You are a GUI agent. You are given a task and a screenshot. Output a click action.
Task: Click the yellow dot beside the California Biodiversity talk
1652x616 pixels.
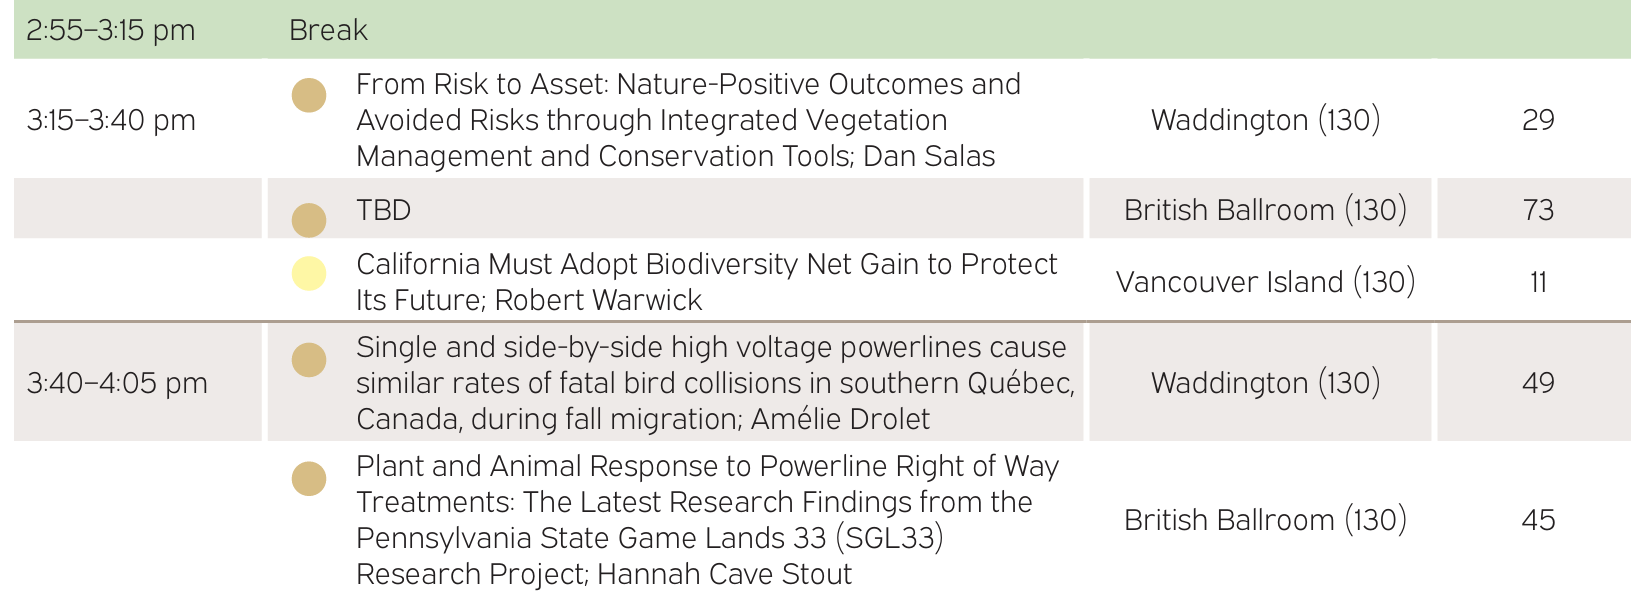click(309, 273)
